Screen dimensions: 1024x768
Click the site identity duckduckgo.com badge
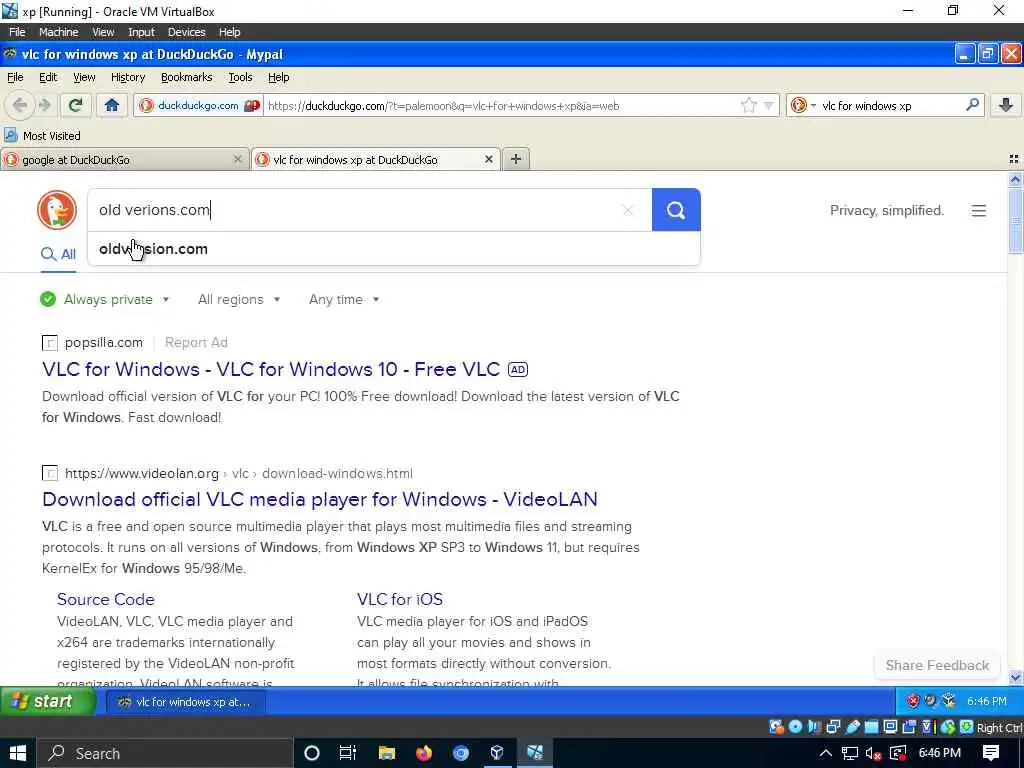click(x=199, y=105)
